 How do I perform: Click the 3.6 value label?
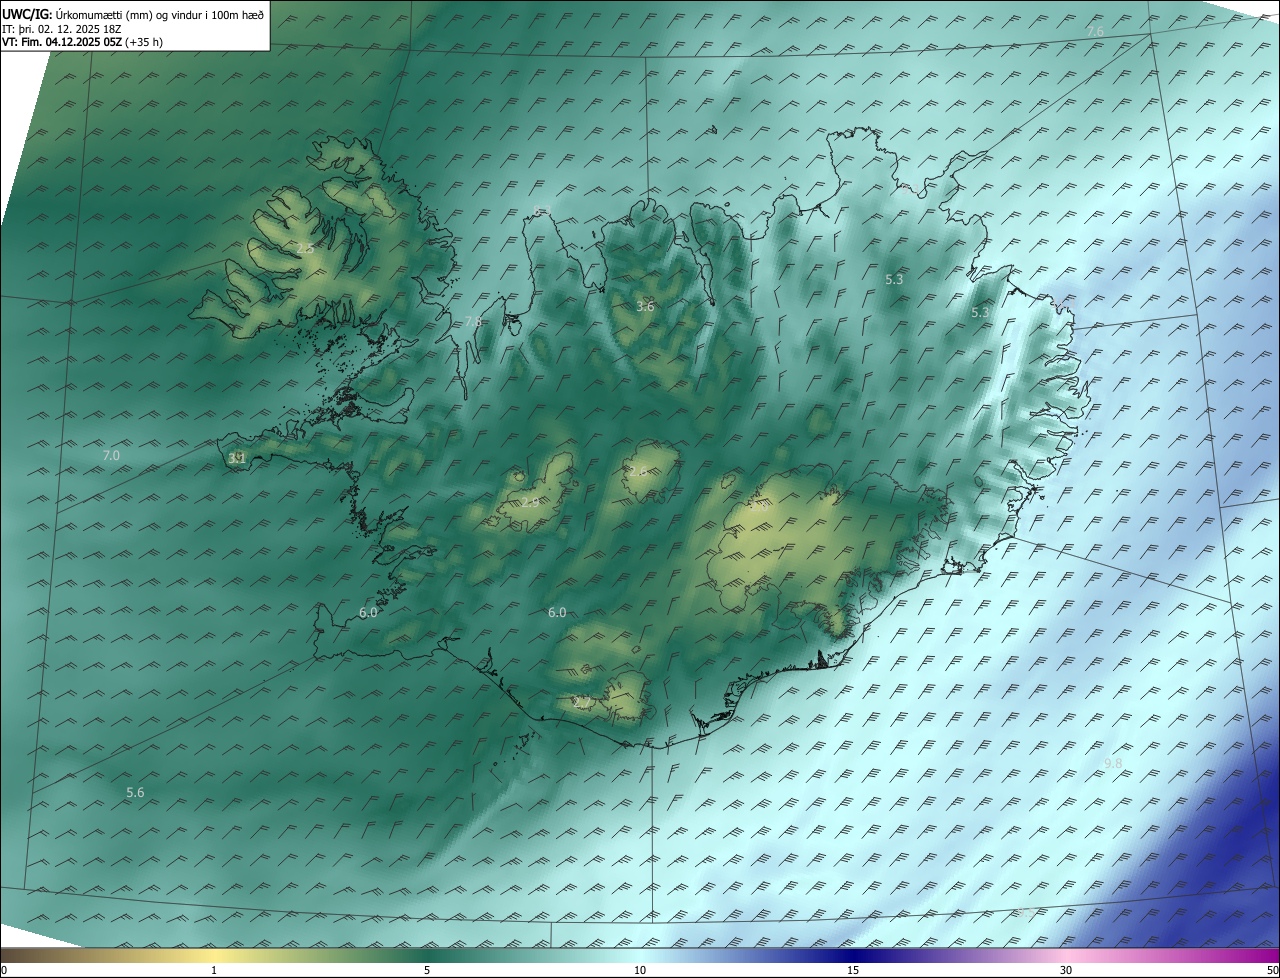click(645, 306)
